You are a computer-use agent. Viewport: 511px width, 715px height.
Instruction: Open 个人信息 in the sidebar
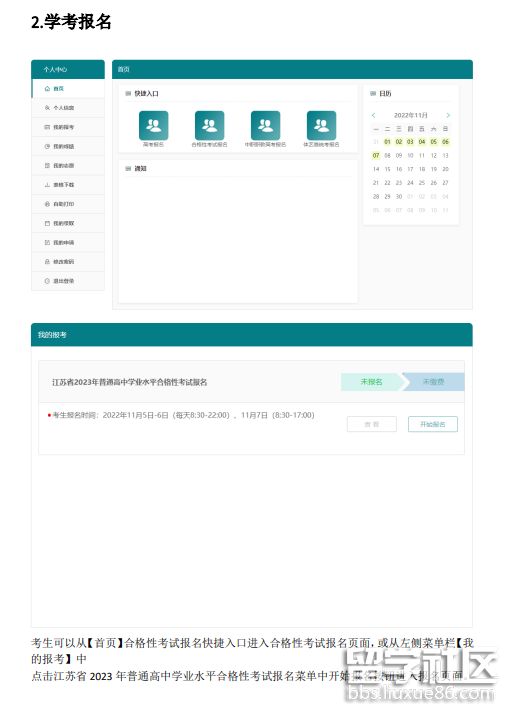coord(68,108)
